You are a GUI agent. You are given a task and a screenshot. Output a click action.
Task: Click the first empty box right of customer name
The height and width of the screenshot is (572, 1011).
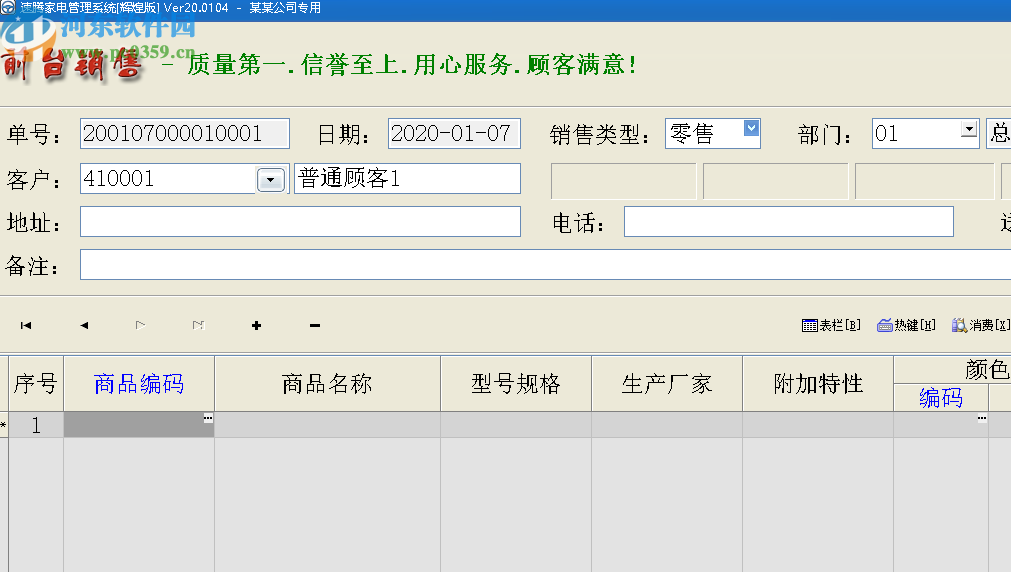pyautogui.click(x=623, y=181)
